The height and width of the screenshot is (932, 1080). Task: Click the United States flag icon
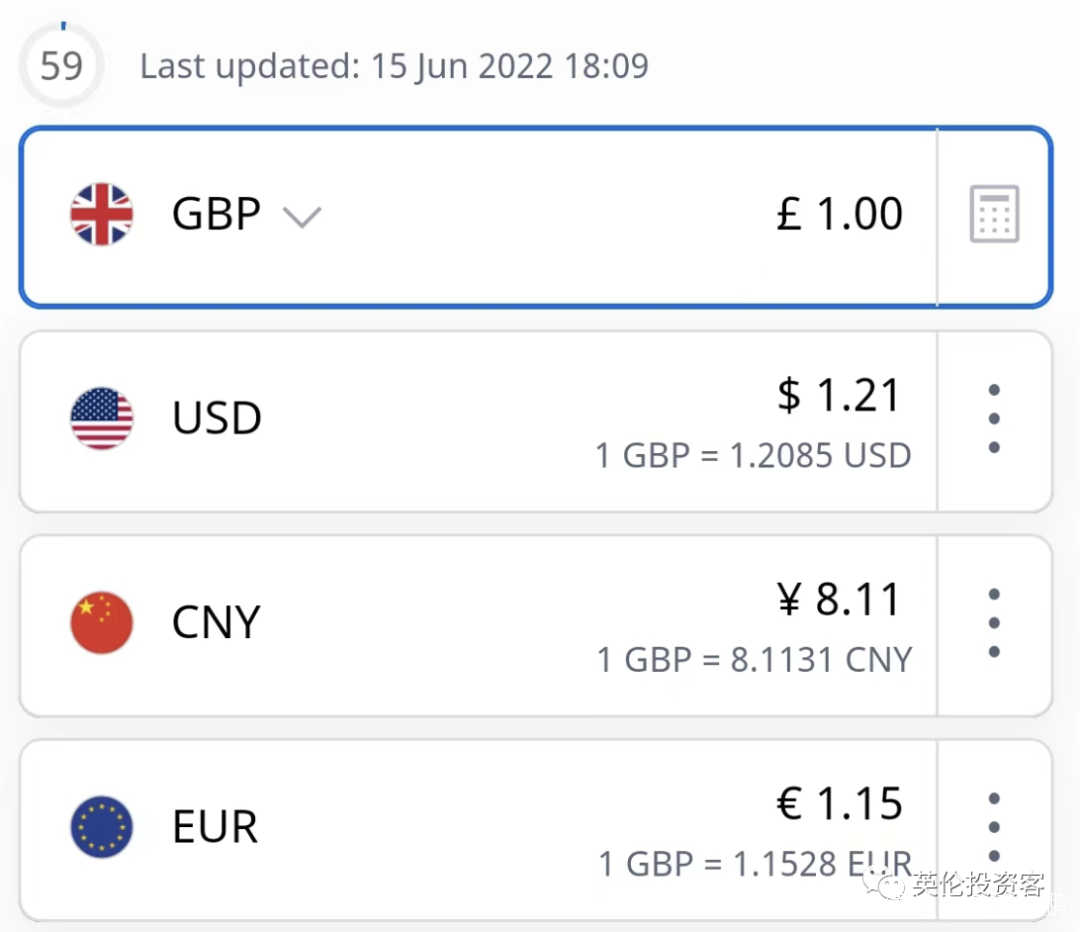101,418
